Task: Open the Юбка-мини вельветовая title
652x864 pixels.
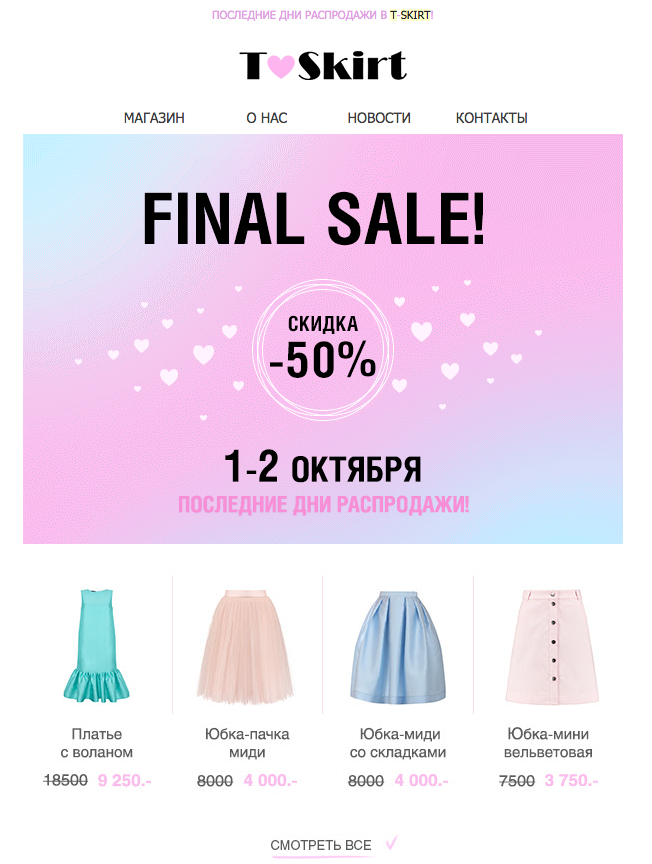Action: click(x=548, y=743)
